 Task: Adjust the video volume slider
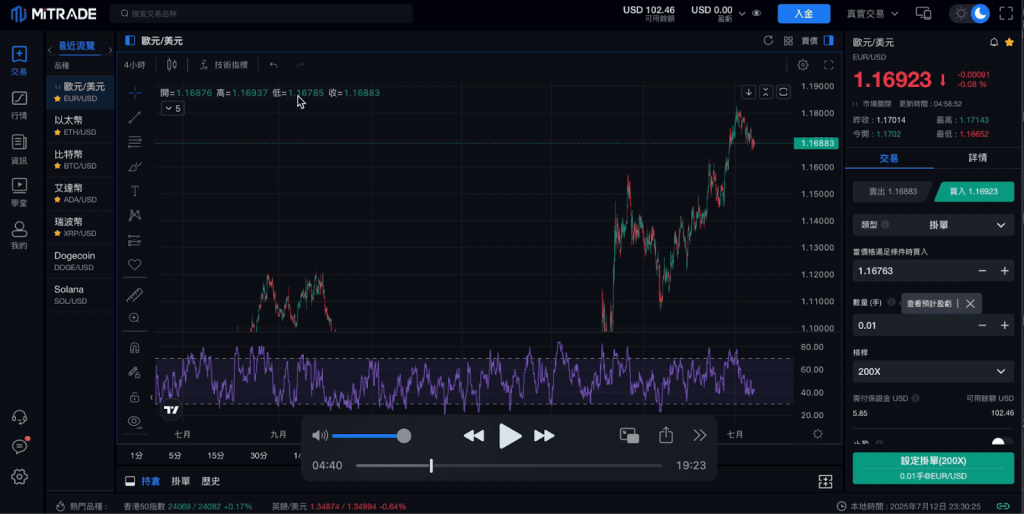click(370, 436)
